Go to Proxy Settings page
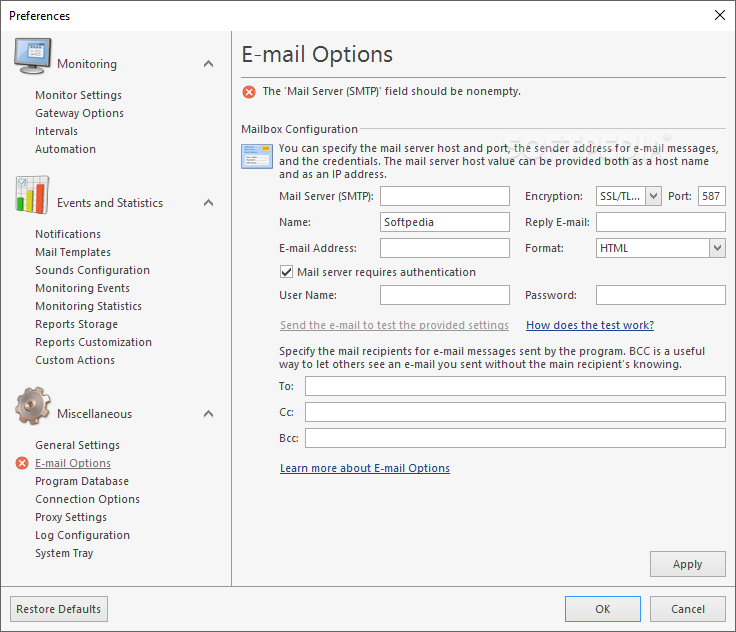Image resolution: width=736 pixels, height=632 pixels. coord(71,517)
